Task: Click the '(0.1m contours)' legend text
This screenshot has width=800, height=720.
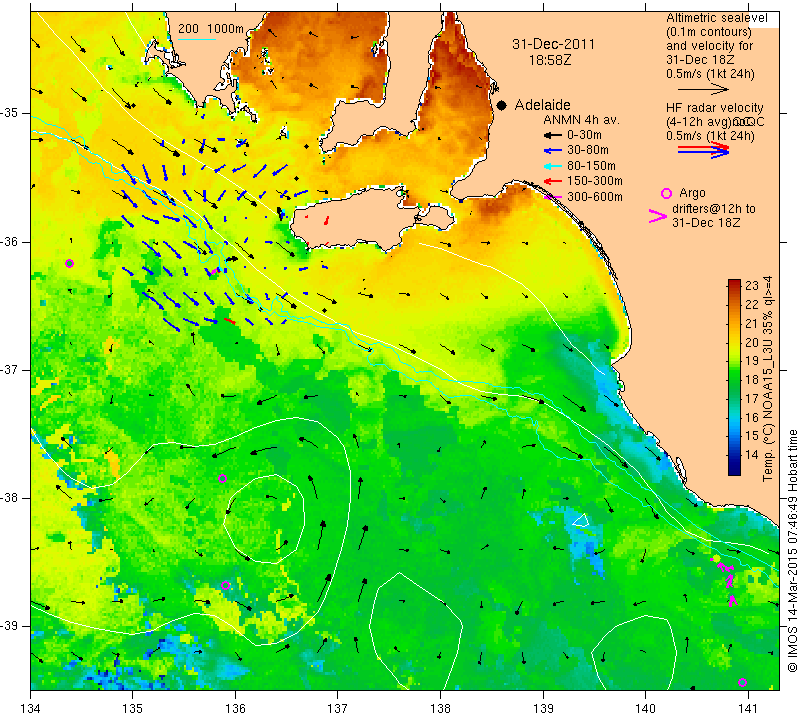Action: click(709, 32)
